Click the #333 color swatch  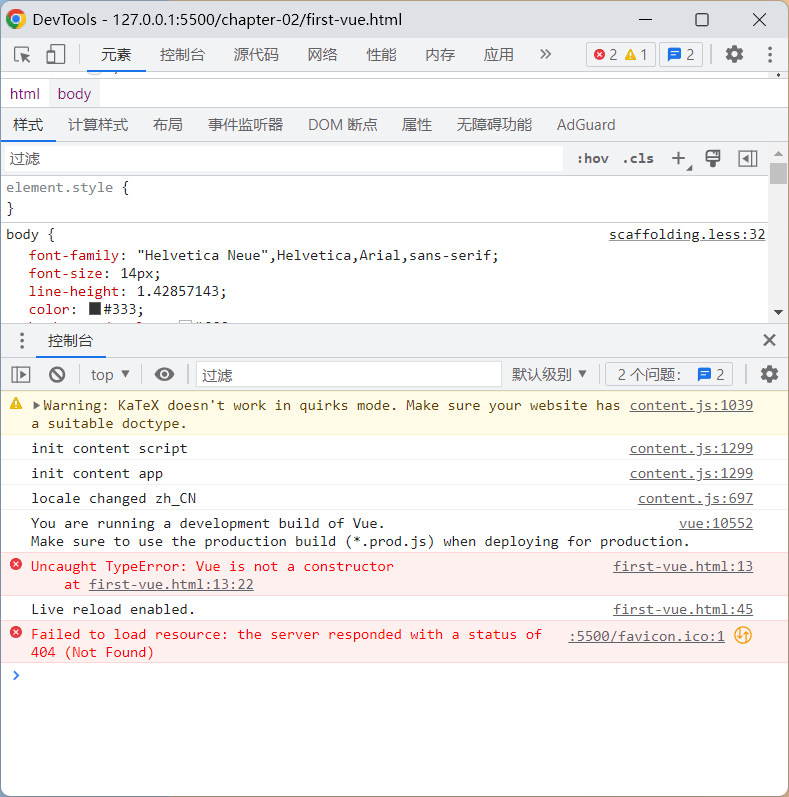pyautogui.click(x=95, y=309)
